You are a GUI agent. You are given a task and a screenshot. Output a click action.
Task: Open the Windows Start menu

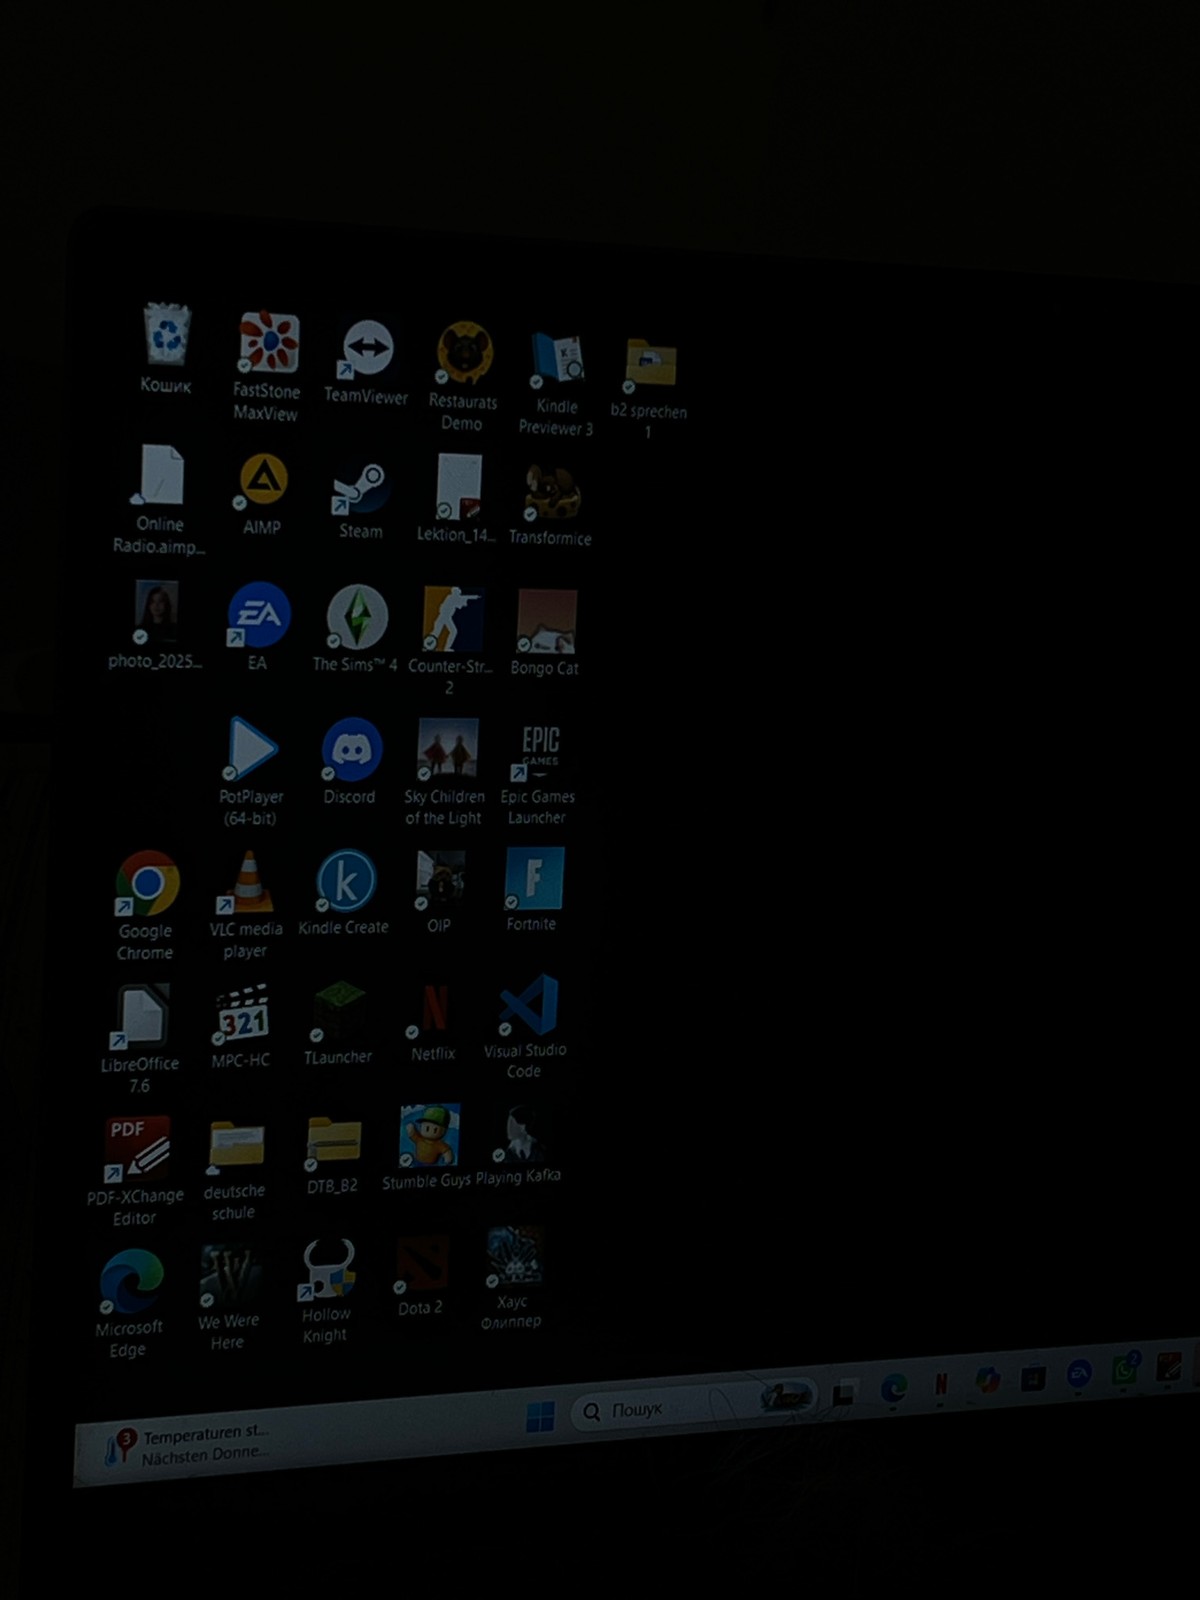tap(540, 1416)
